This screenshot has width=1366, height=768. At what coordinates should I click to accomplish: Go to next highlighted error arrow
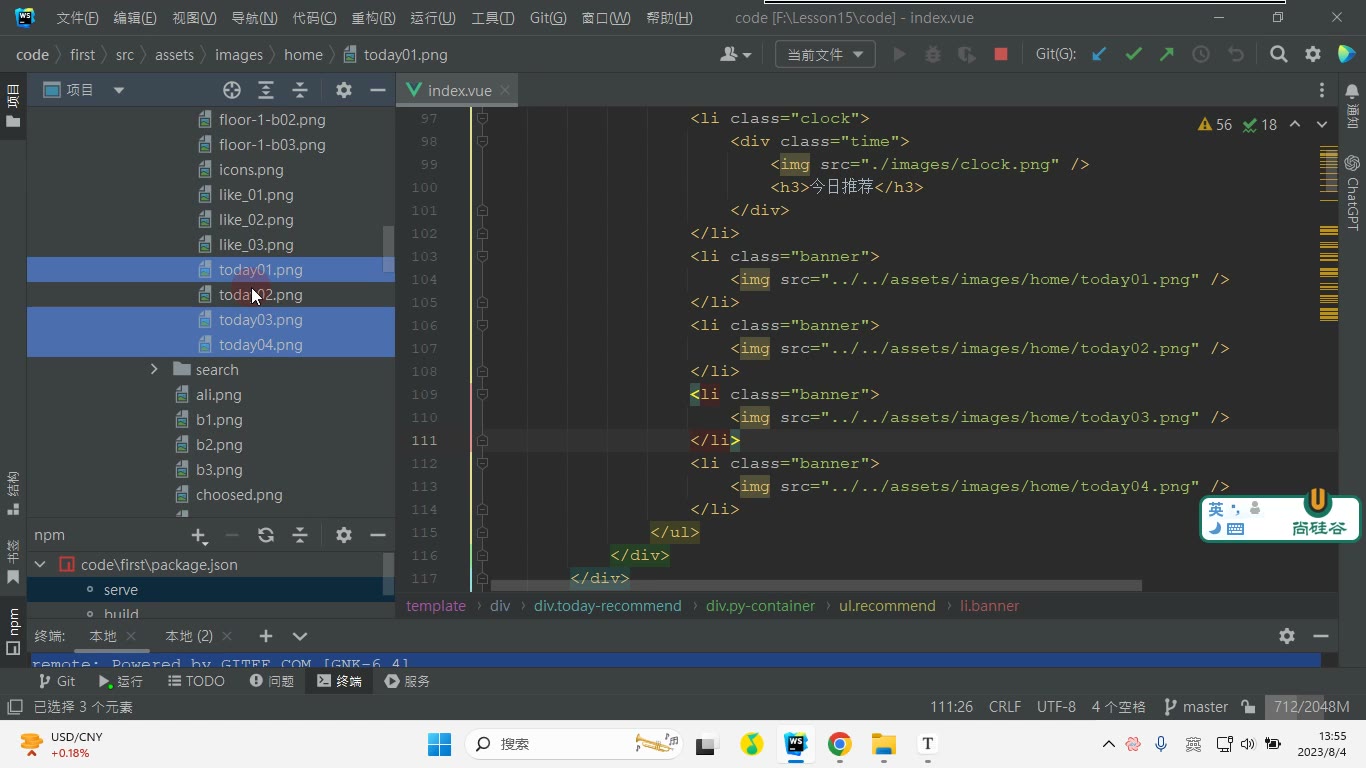(x=1322, y=125)
